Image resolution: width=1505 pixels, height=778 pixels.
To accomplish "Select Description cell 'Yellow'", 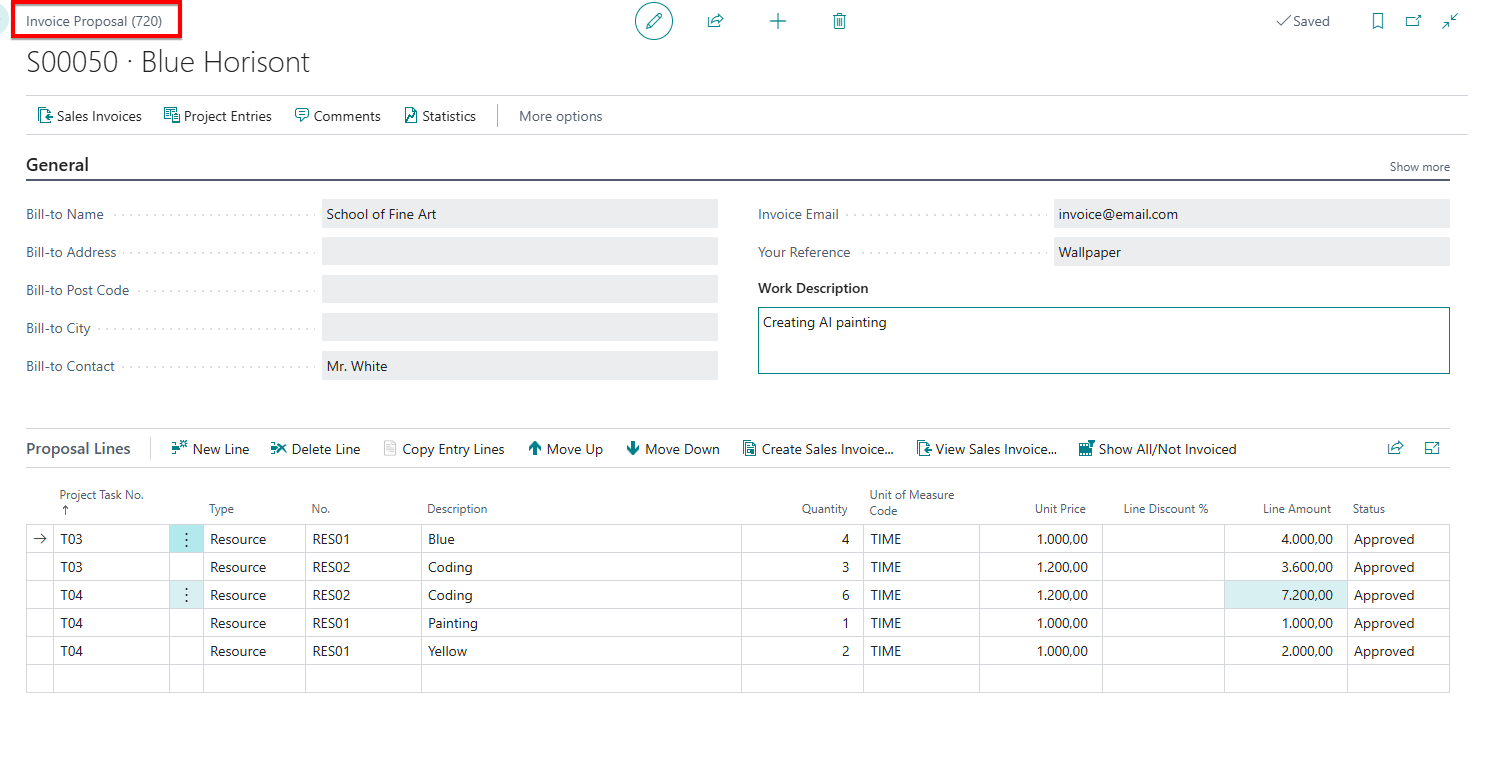I will pyautogui.click(x=581, y=651).
